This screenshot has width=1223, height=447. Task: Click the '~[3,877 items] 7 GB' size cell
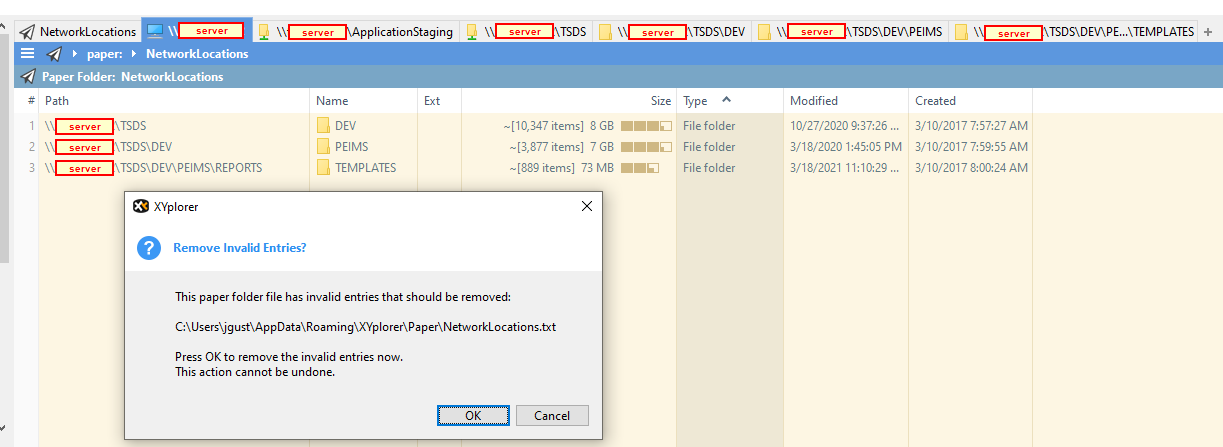(562, 147)
